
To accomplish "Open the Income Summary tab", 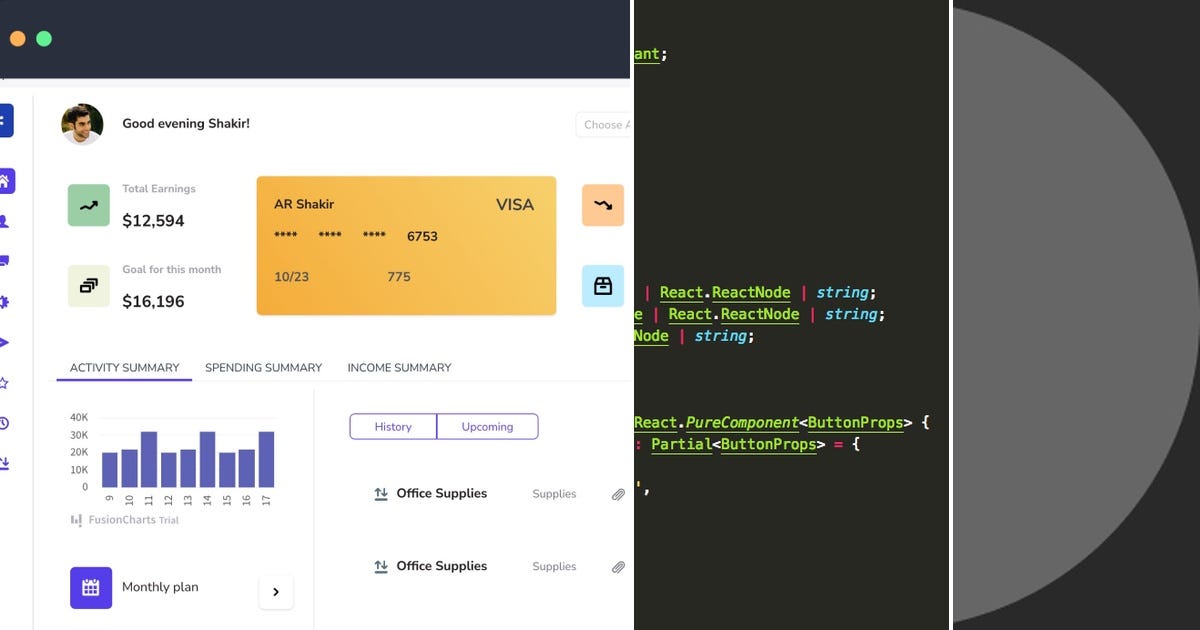I will (399, 367).
